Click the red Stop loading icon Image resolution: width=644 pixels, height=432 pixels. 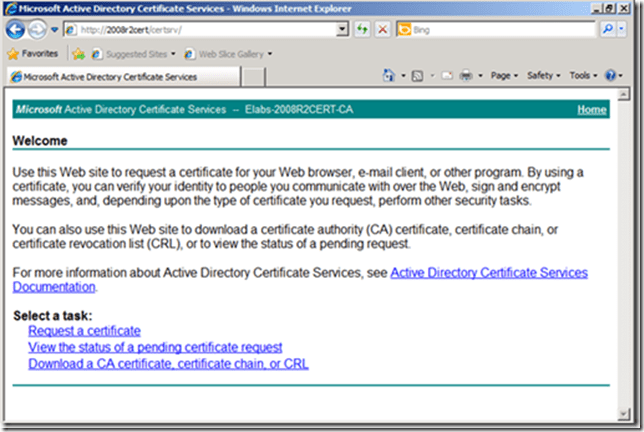[x=381, y=30]
